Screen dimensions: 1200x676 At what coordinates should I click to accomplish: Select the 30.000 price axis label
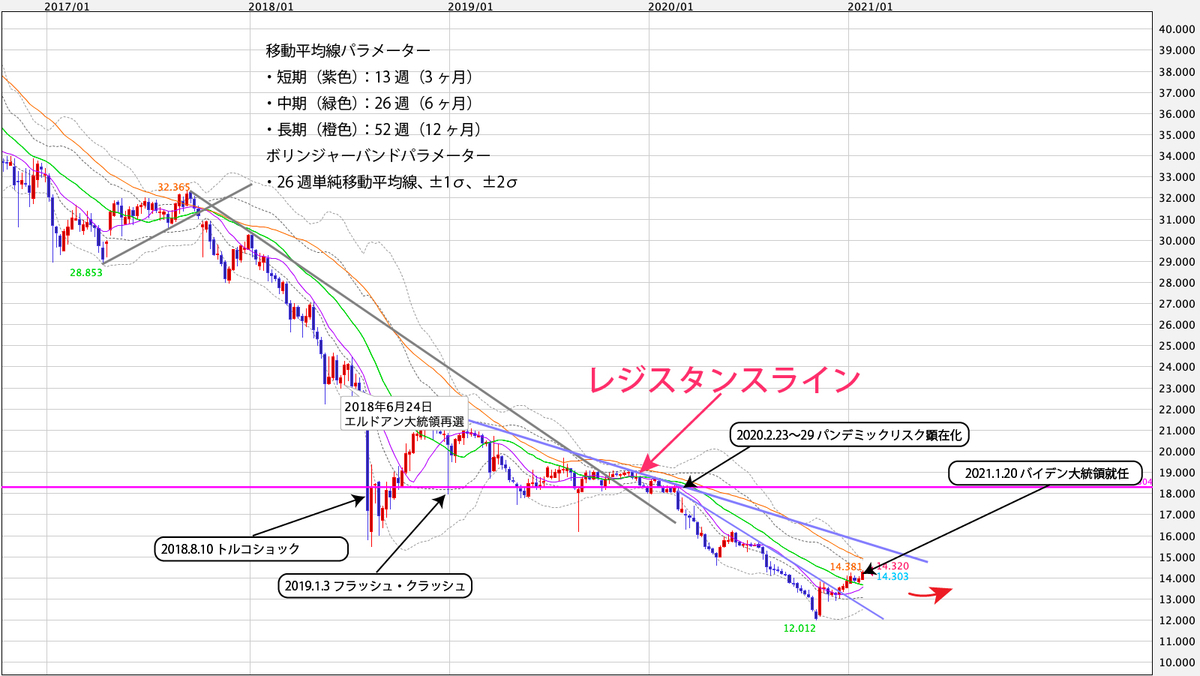coord(1177,240)
